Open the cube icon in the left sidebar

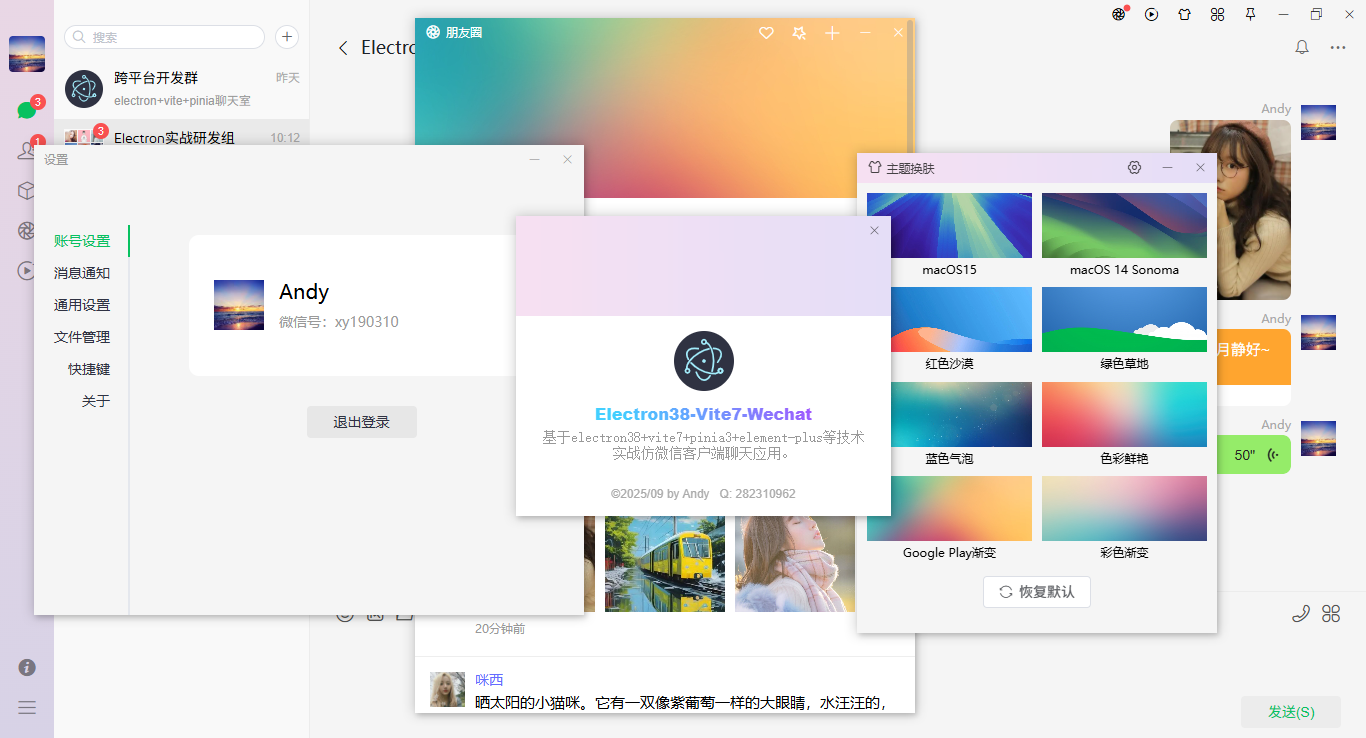(26, 190)
